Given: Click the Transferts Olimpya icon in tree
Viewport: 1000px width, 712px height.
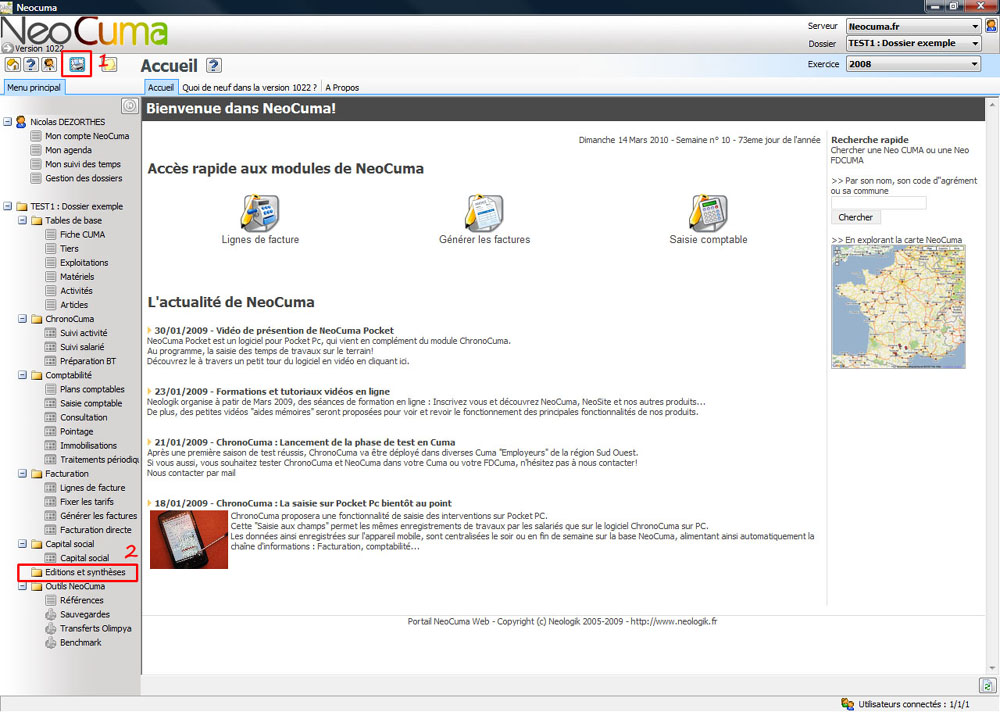Looking at the screenshot, I should (x=51, y=628).
